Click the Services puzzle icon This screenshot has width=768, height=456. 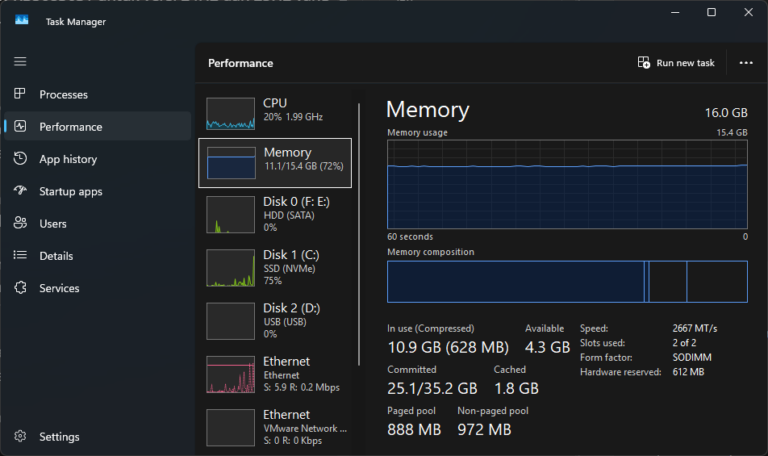(20, 288)
